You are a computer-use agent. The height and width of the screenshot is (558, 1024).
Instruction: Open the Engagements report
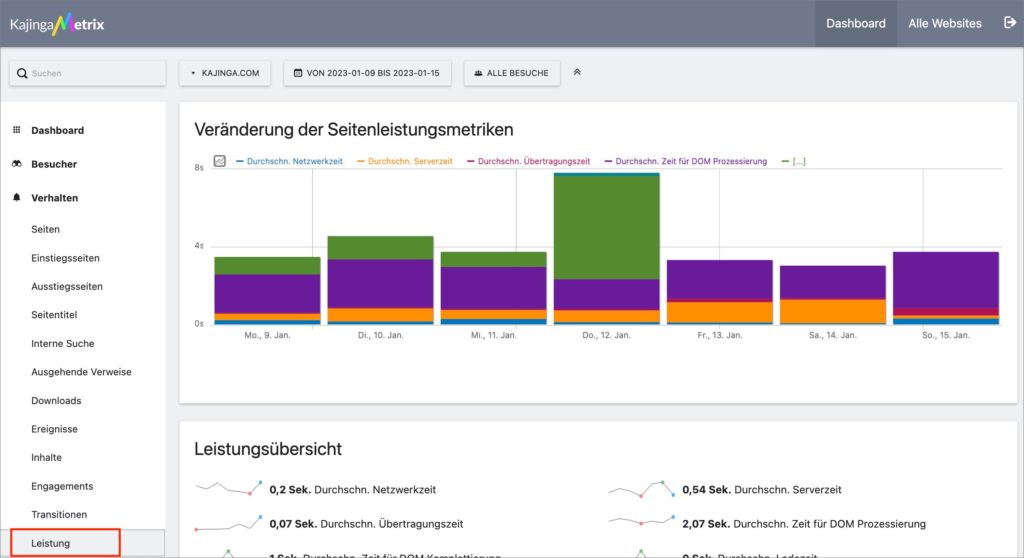point(62,486)
